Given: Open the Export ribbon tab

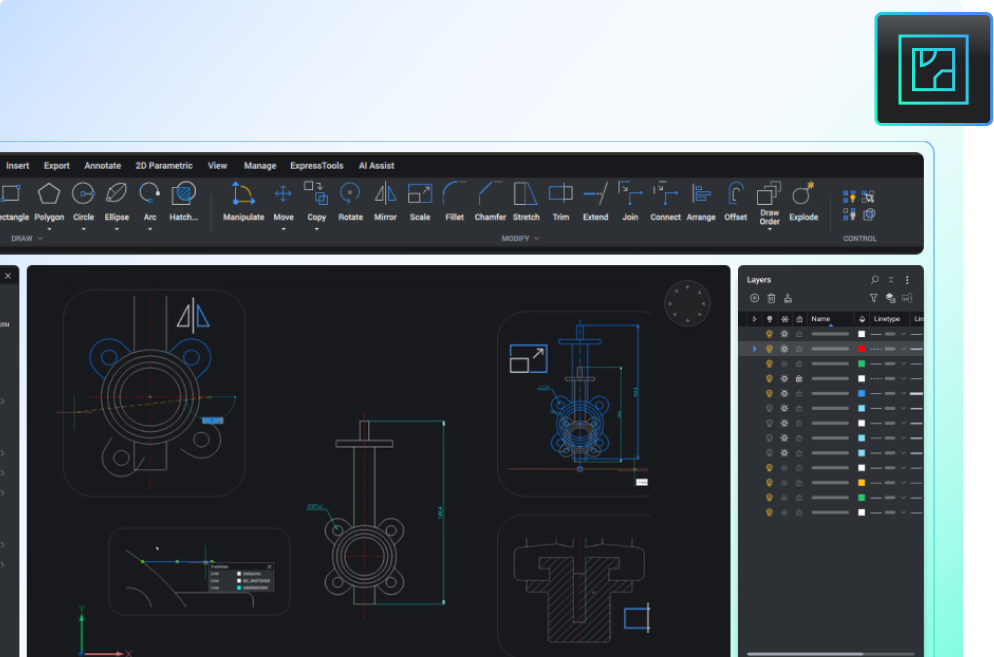Looking at the screenshot, I should pos(56,166).
